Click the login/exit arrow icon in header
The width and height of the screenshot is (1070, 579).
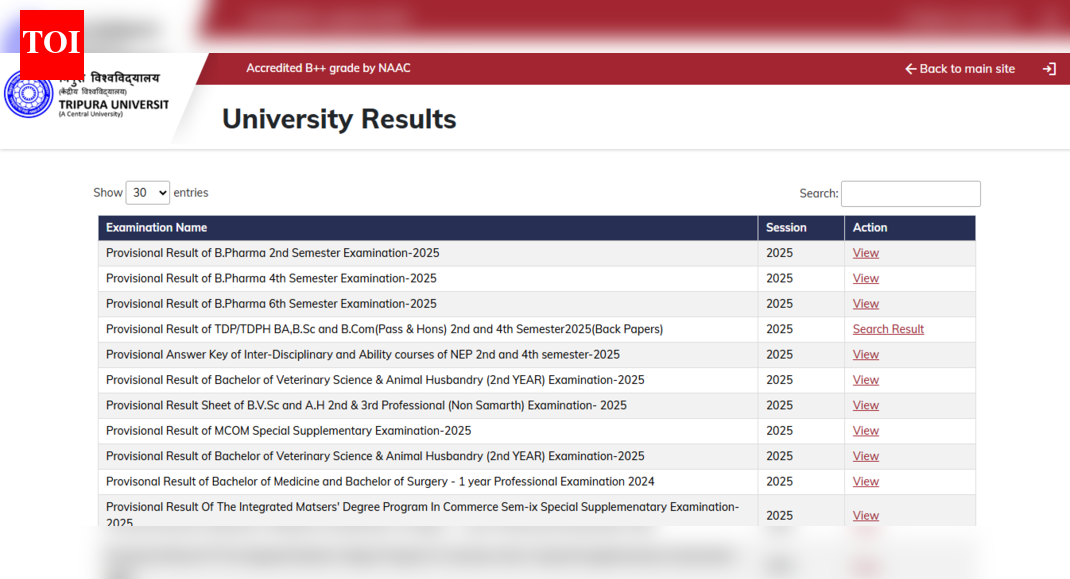[x=1048, y=68]
